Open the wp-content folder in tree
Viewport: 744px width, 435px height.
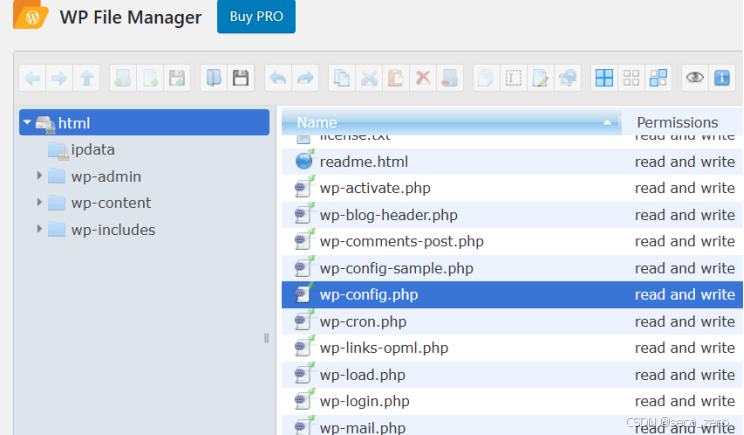coord(111,203)
